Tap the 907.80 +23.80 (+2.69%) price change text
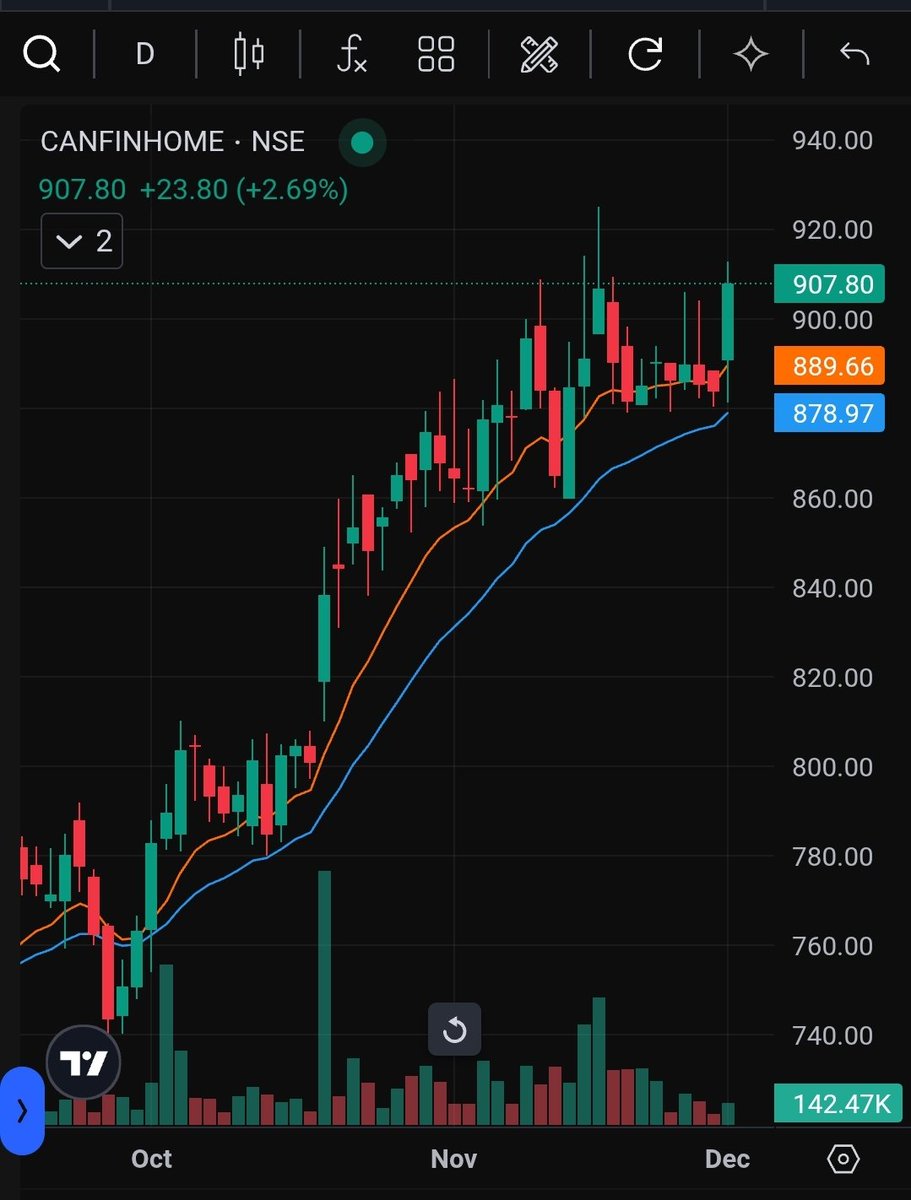The width and height of the screenshot is (911, 1200). pyautogui.click(x=193, y=189)
